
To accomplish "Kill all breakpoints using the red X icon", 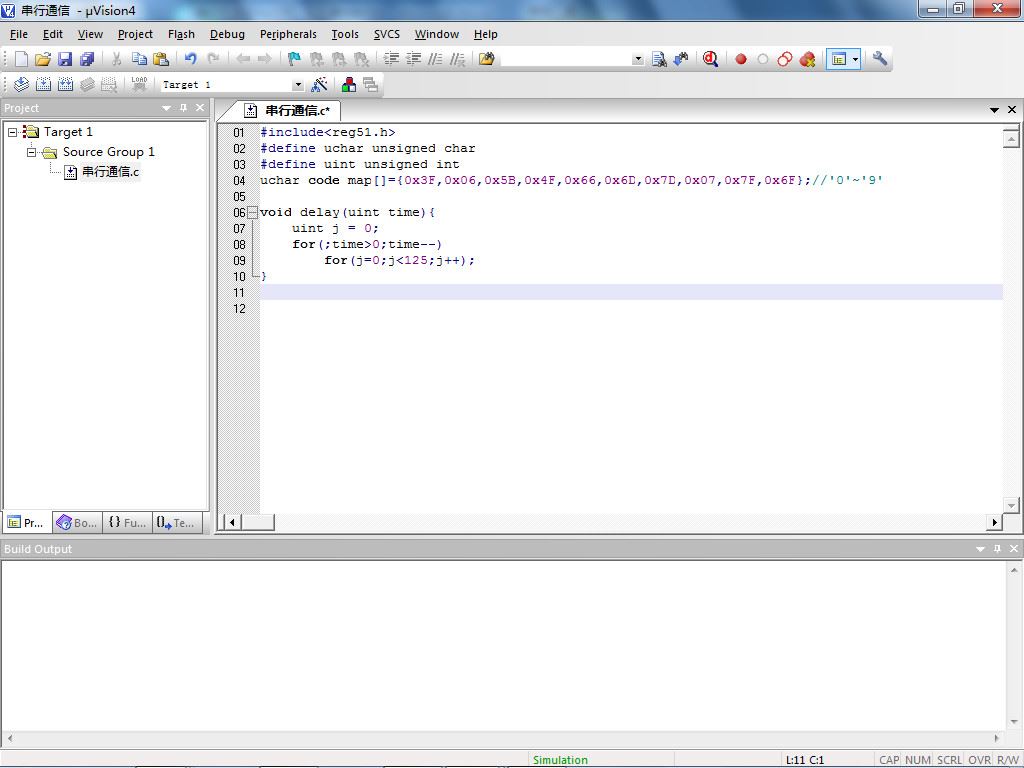I will pyautogui.click(x=807, y=59).
